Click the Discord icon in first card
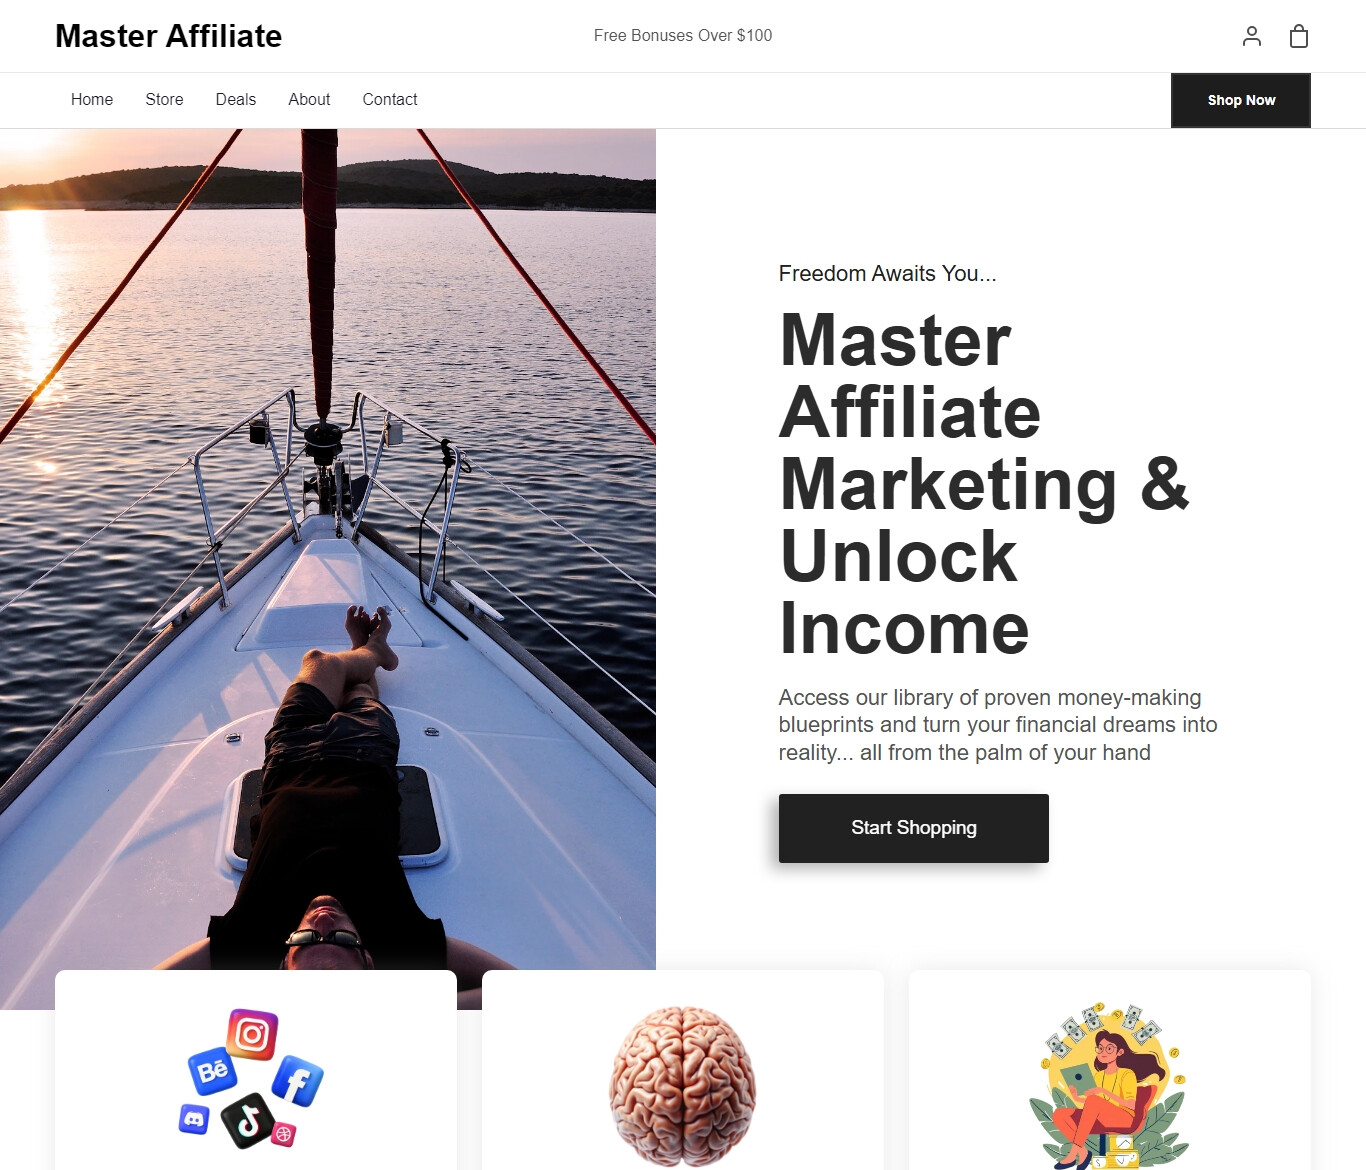This screenshot has width=1366, height=1170. click(194, 1119)
